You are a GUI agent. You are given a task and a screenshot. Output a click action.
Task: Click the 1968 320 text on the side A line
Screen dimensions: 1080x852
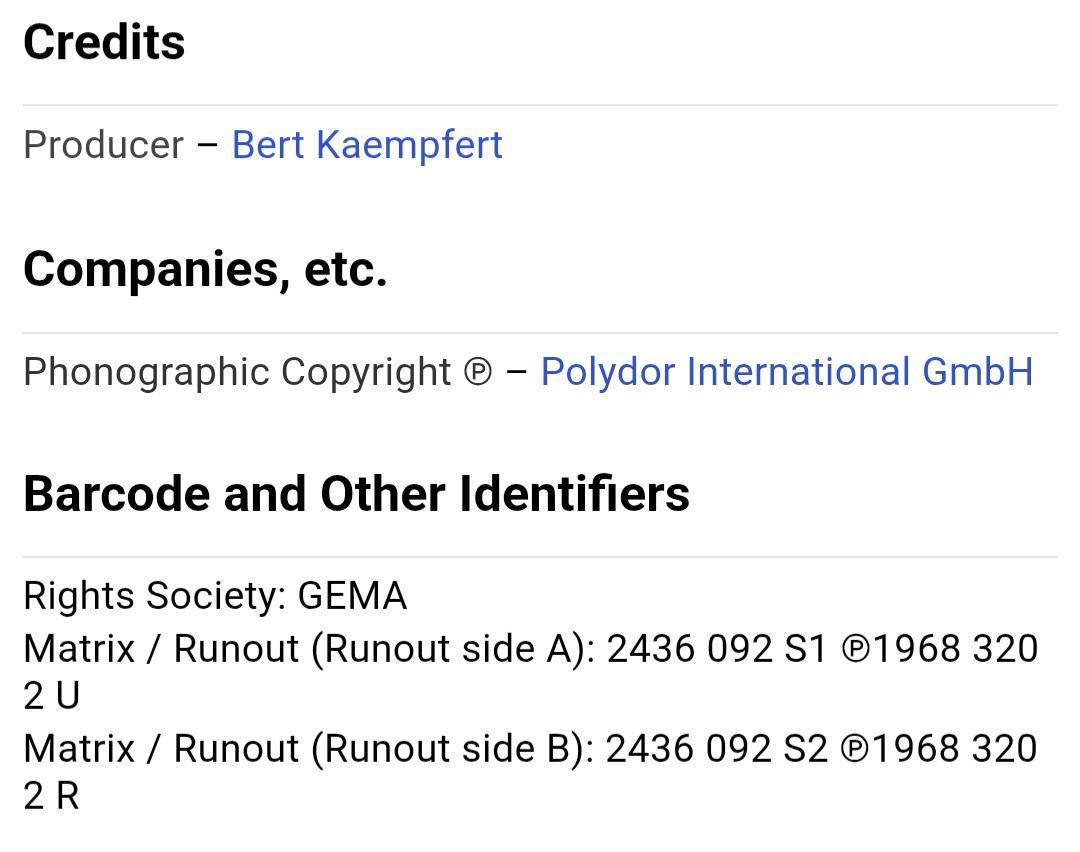tap(955, 649)
